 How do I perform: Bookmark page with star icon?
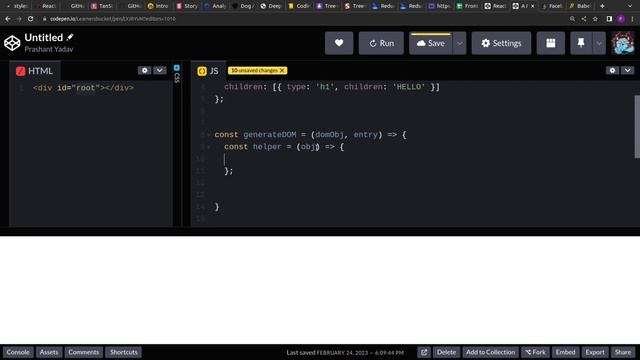coord(595,19)
